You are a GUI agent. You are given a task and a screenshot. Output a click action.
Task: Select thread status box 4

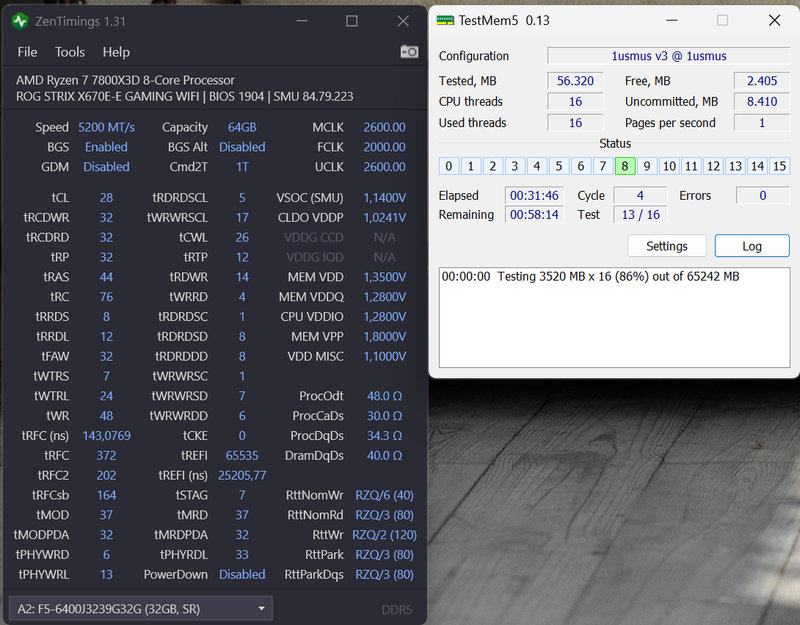(537, 166)
